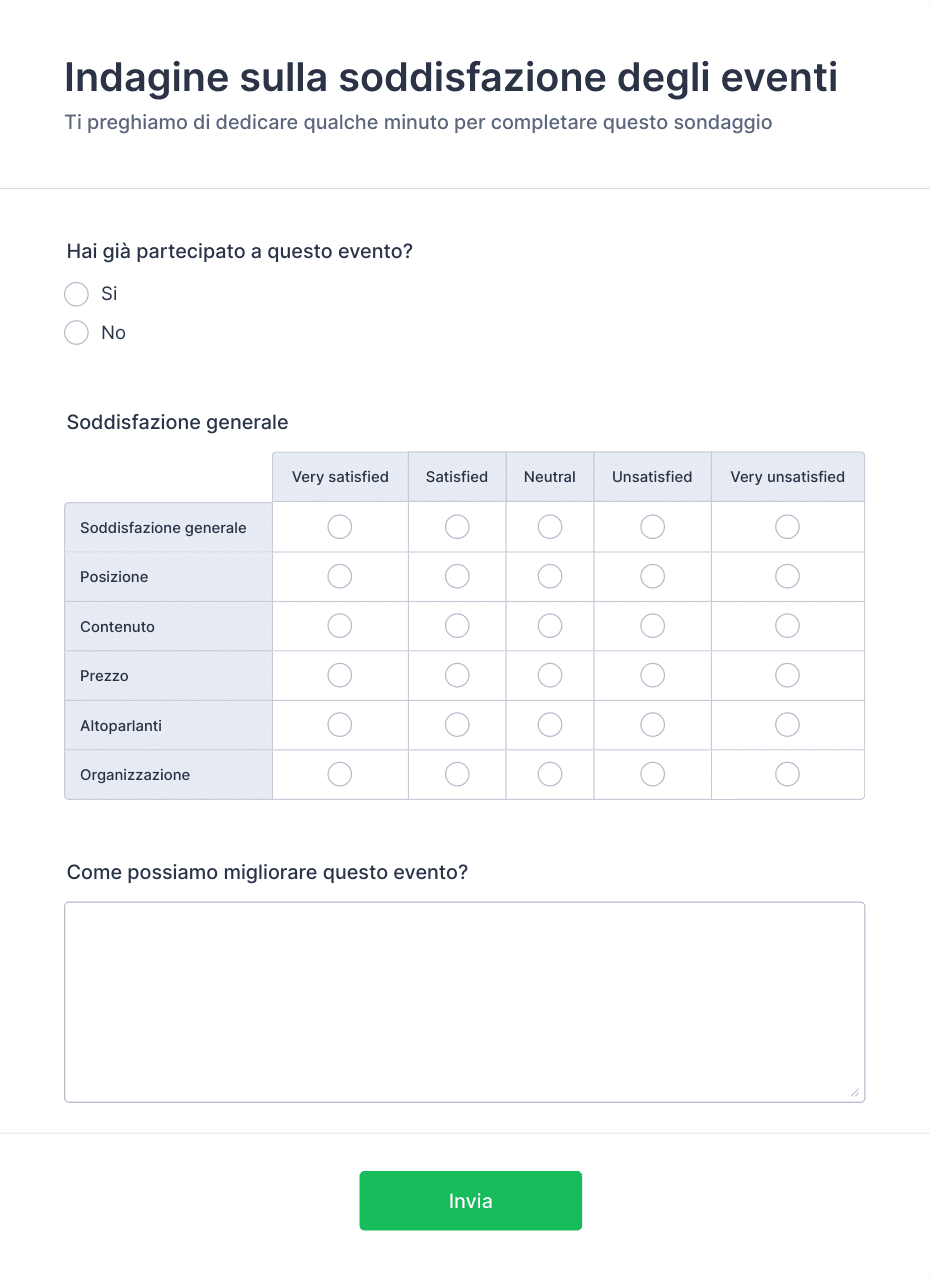
Task: Rate Contenuto as Very satisfied
Action: (x=340, y=626)
